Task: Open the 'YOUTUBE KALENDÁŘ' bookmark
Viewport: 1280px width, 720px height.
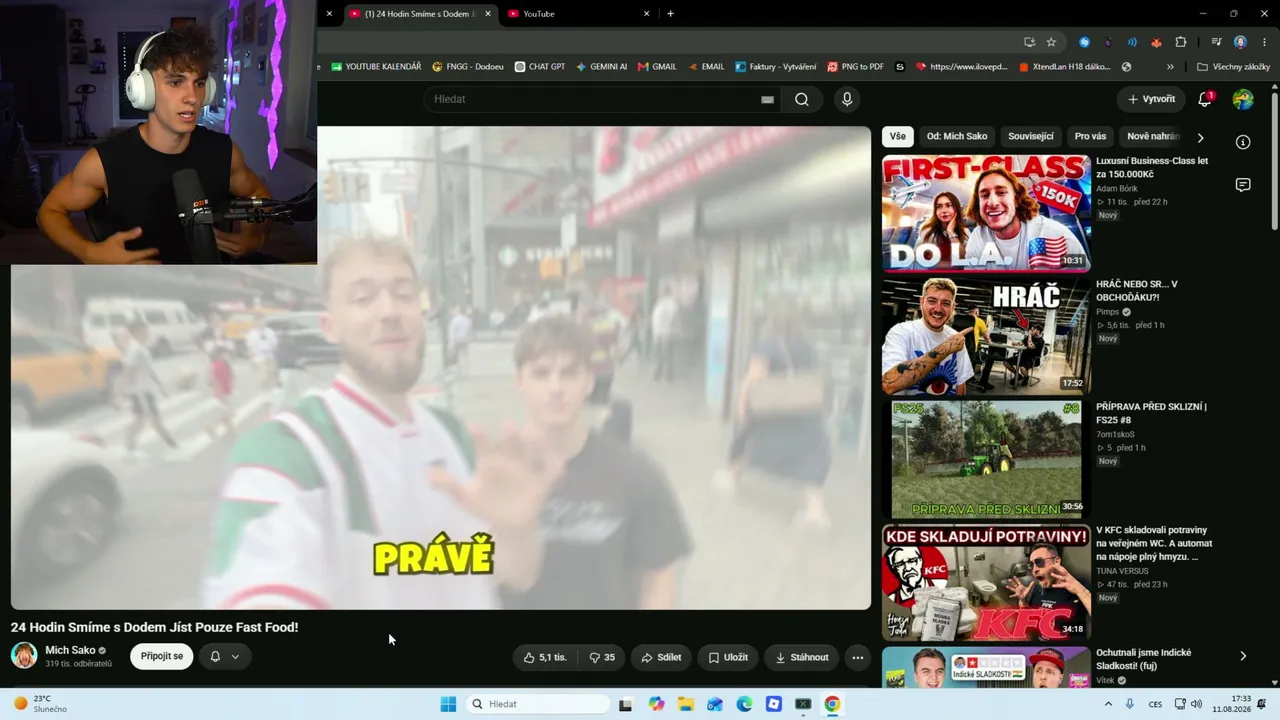Action: (376, 67)
